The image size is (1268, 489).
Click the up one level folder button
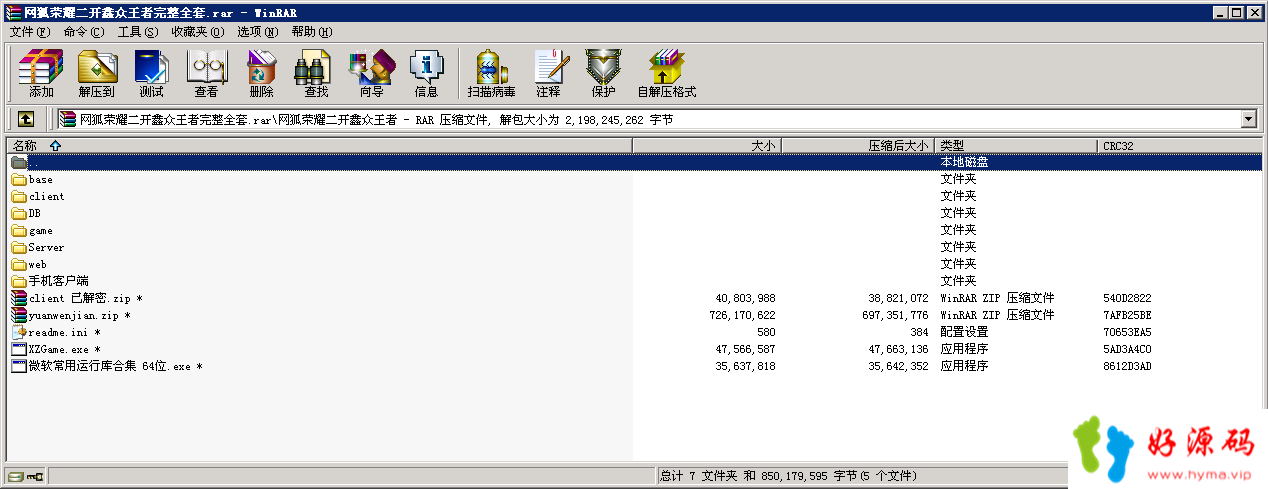coord(26,119)
